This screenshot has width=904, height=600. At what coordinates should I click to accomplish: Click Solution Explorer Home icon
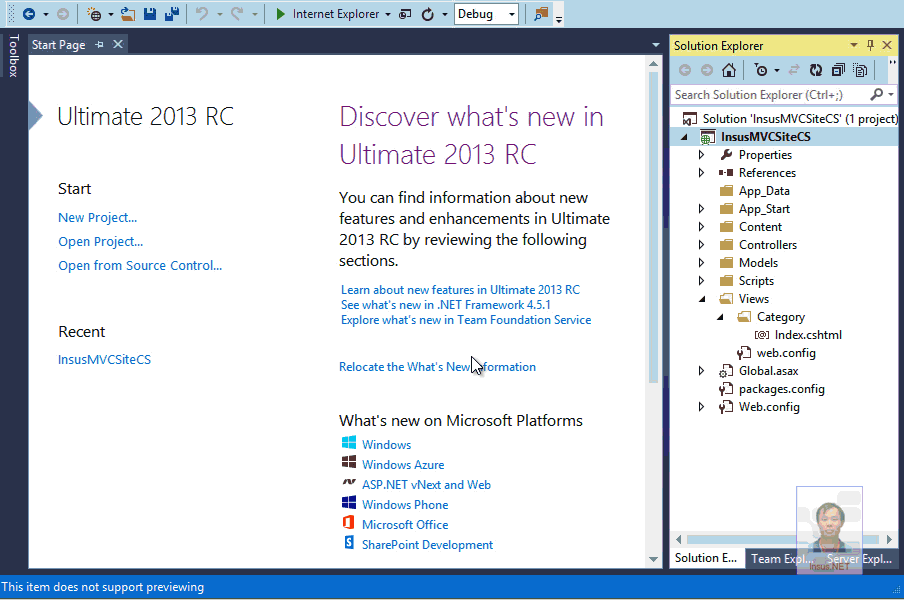tap(729, 70)
